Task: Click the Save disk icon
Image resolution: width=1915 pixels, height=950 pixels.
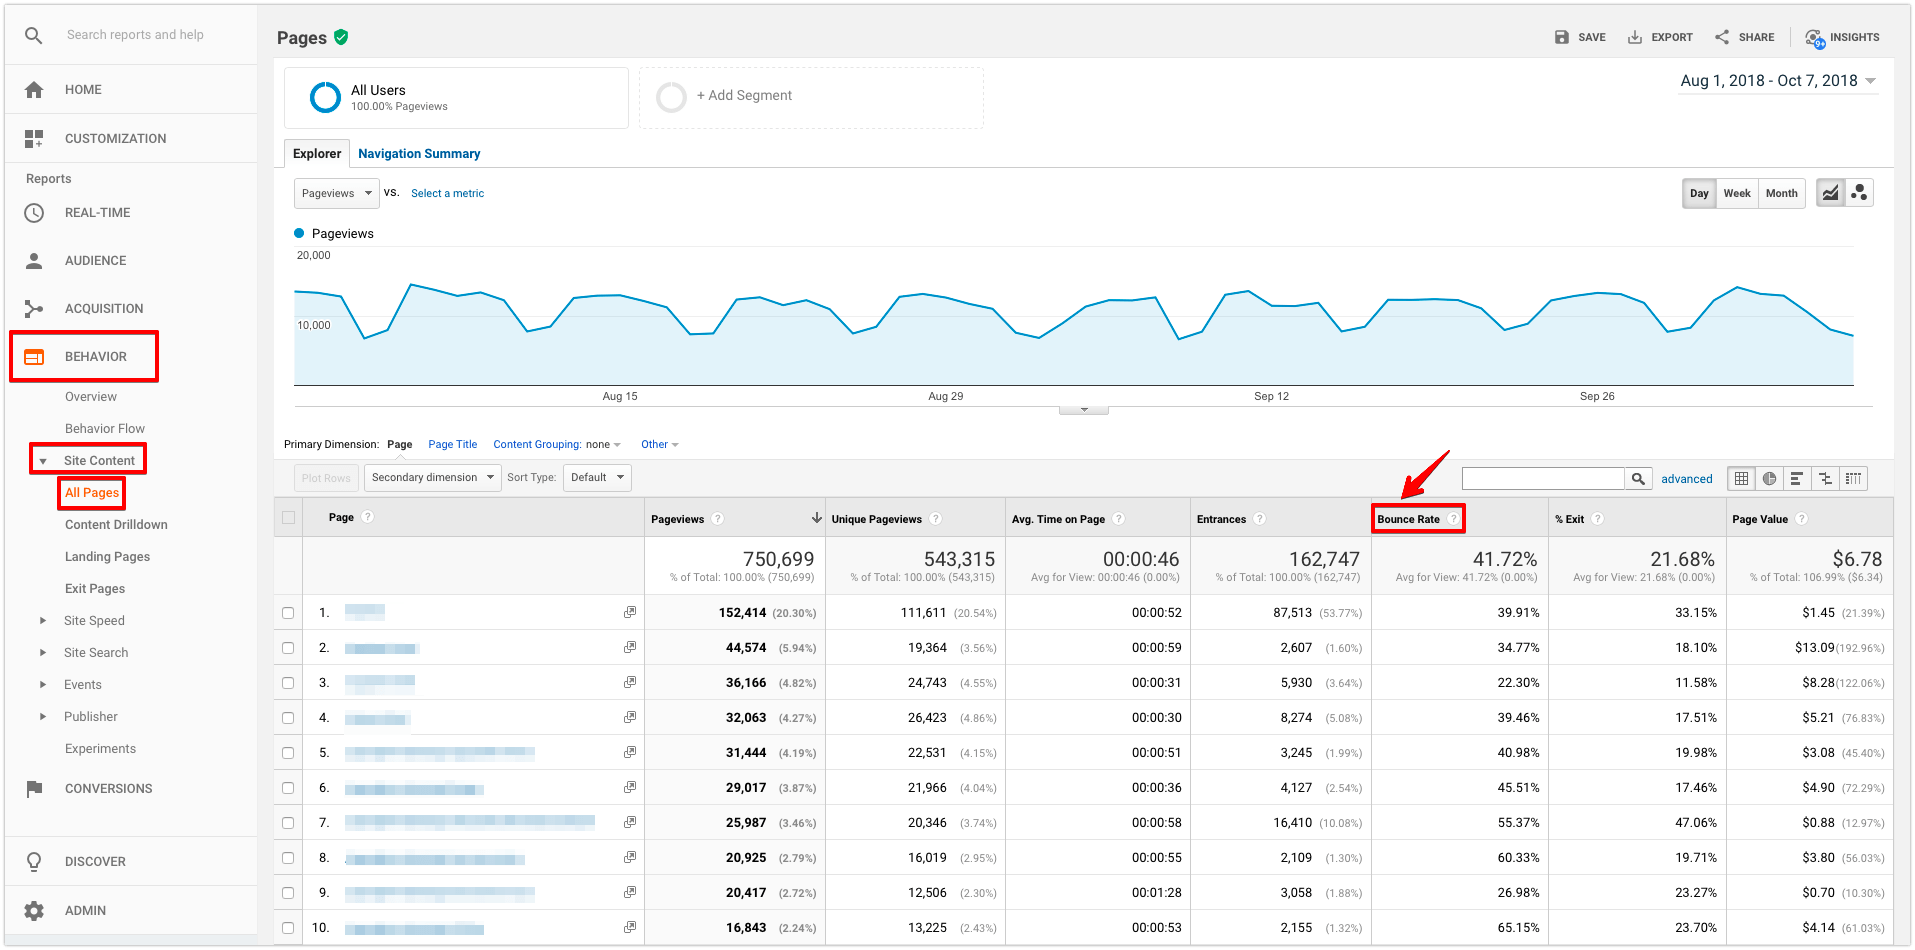Action: pyautogui.click(x=1562, y=37)
